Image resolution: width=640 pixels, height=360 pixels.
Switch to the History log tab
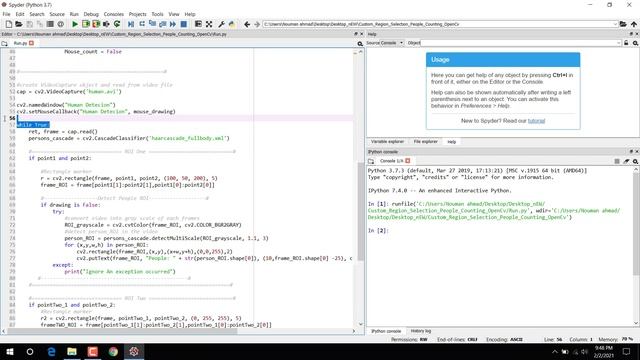pos(420,331)
